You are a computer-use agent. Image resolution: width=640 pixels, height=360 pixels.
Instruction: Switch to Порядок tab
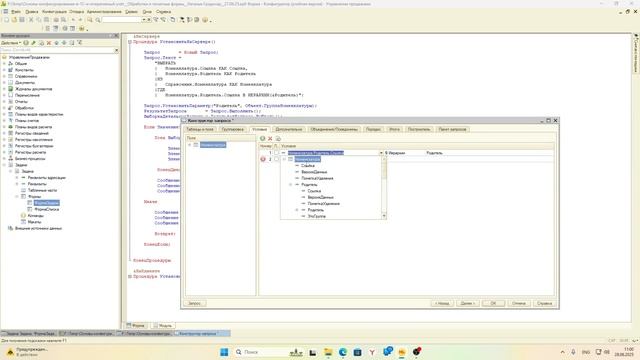pos(373,129)
